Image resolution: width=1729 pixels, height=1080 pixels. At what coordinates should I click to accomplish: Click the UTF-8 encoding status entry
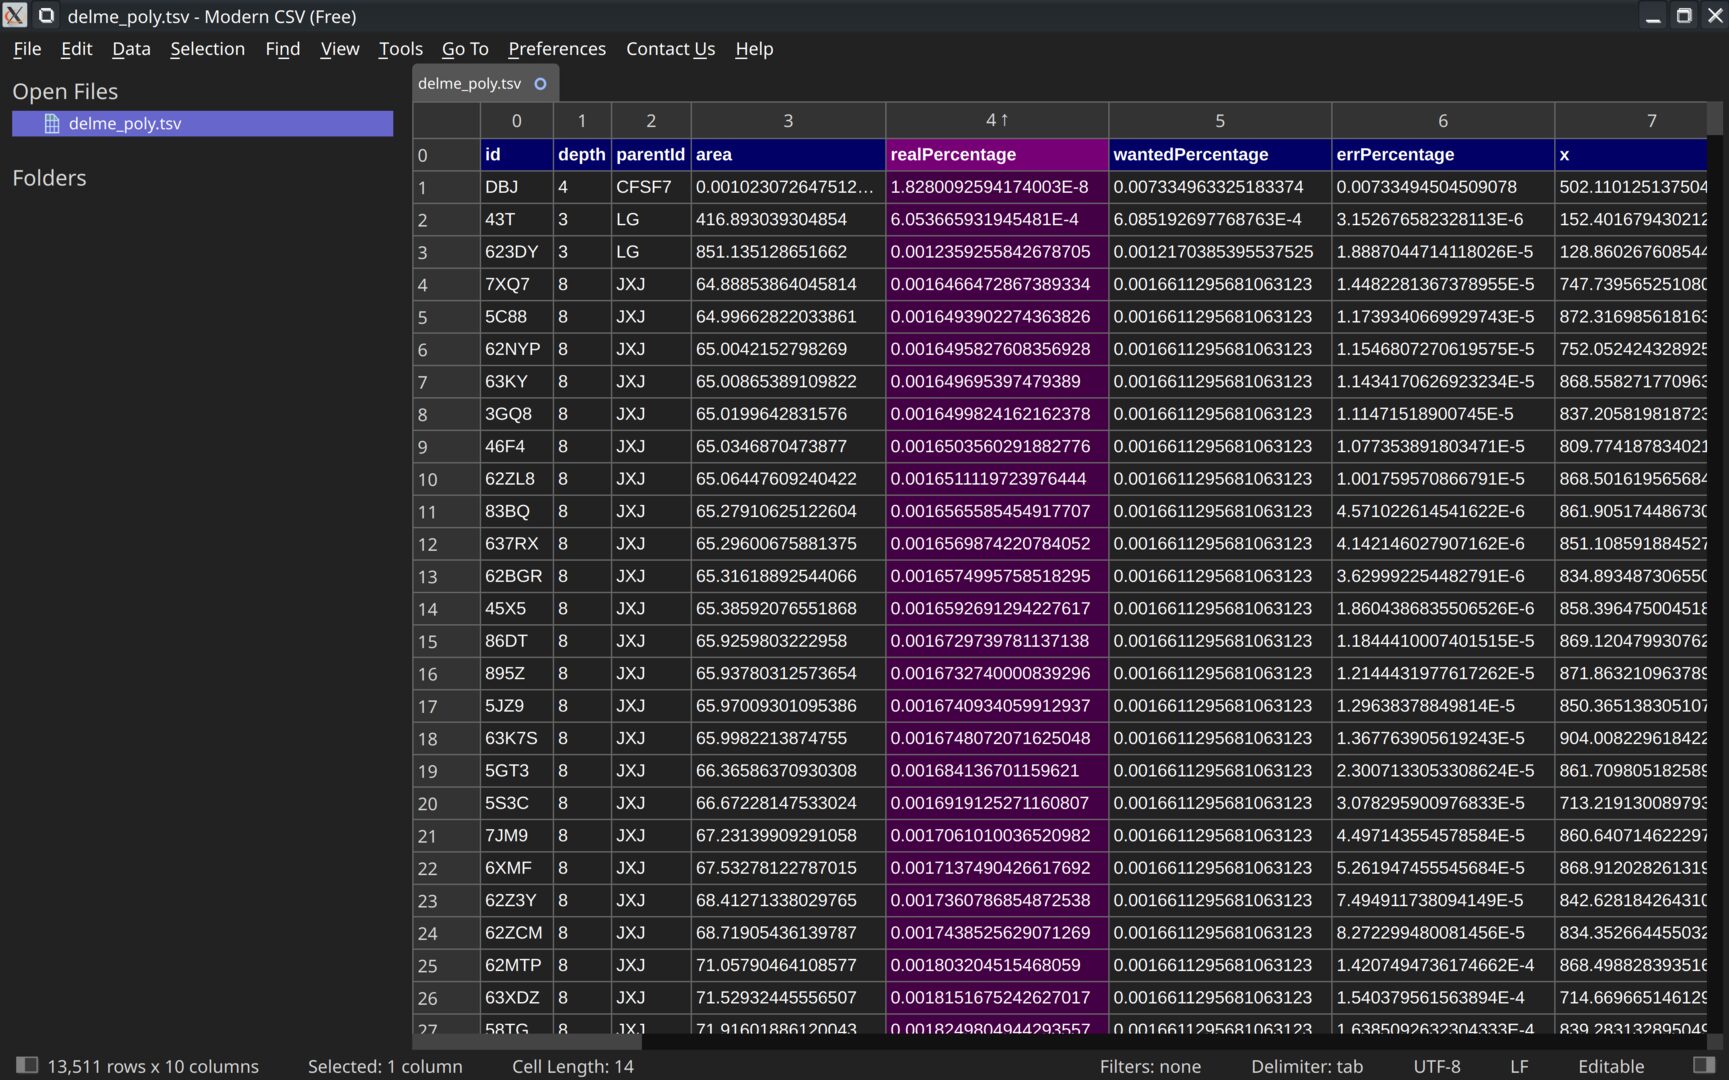click(1437, 1067)
